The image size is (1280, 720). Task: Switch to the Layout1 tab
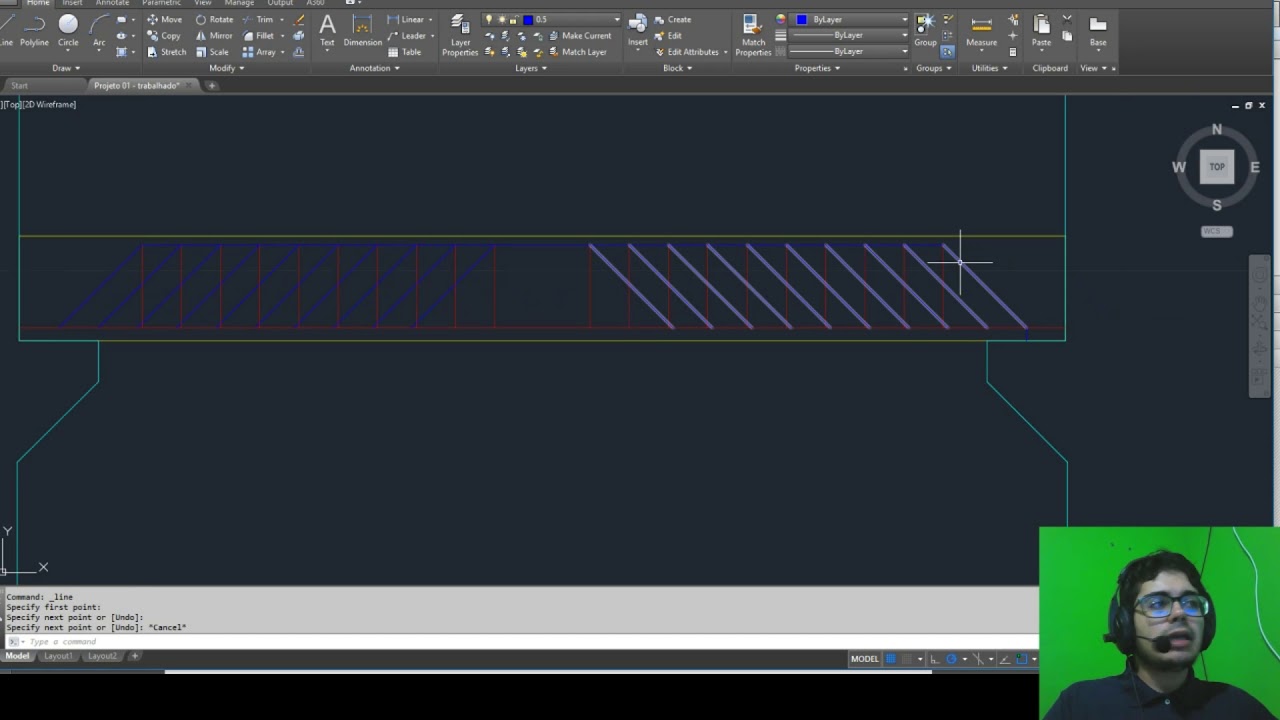[58, 656]
